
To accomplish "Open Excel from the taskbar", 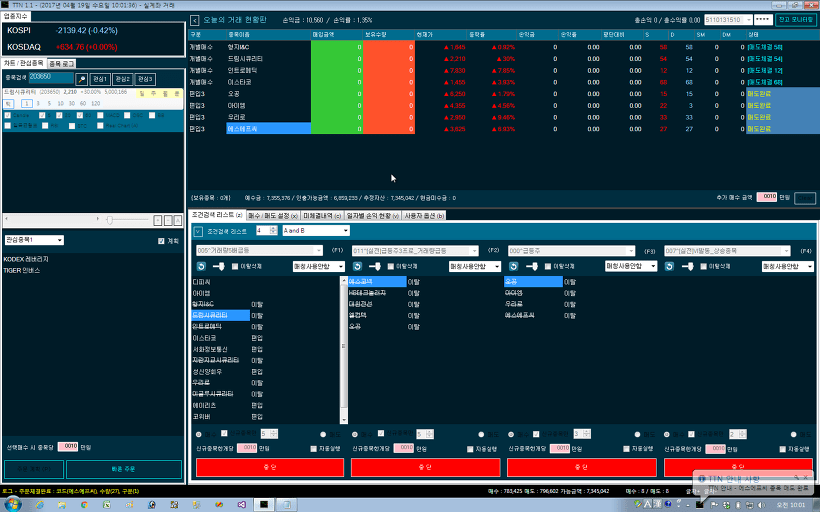I will pyautogui.click(x=107, y=505).
